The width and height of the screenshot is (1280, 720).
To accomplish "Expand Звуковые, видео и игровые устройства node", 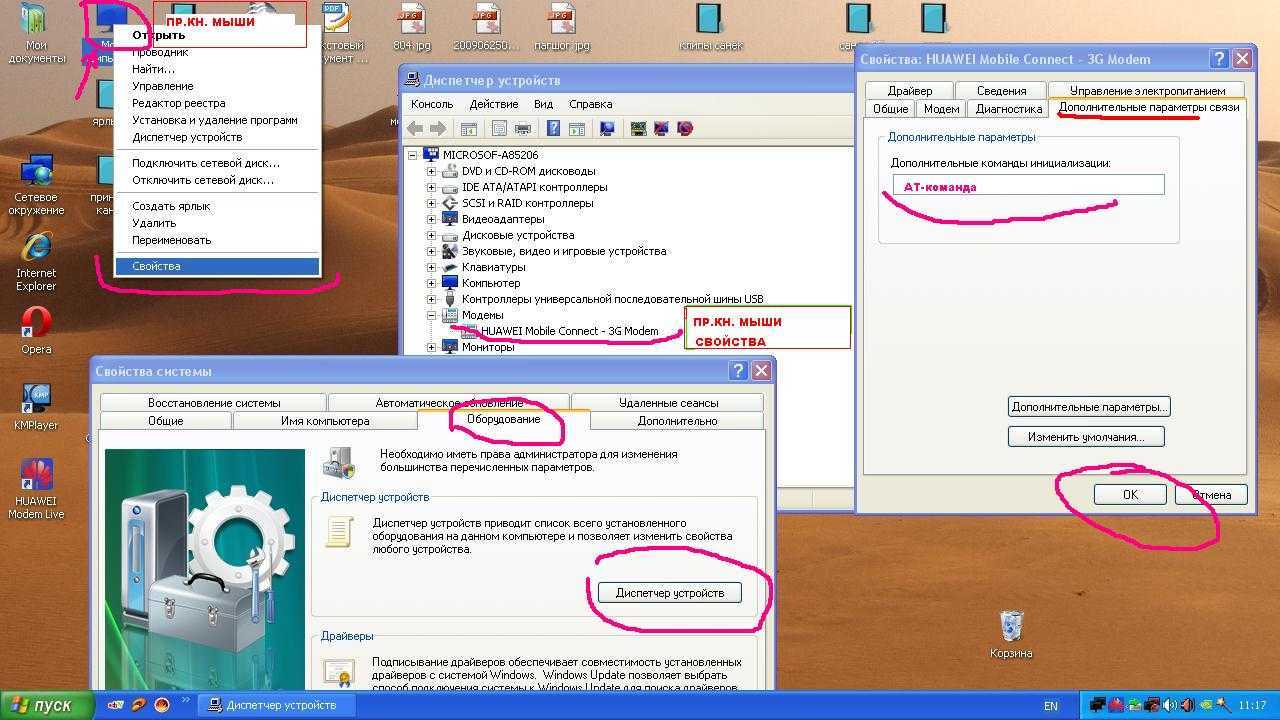I will click(x=431, y=251).
